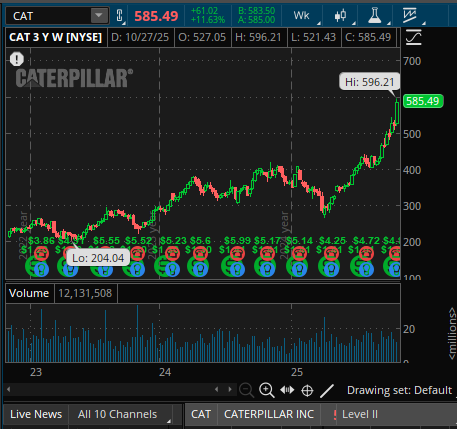Click the C: 585.49 close value

coord(368,37)
